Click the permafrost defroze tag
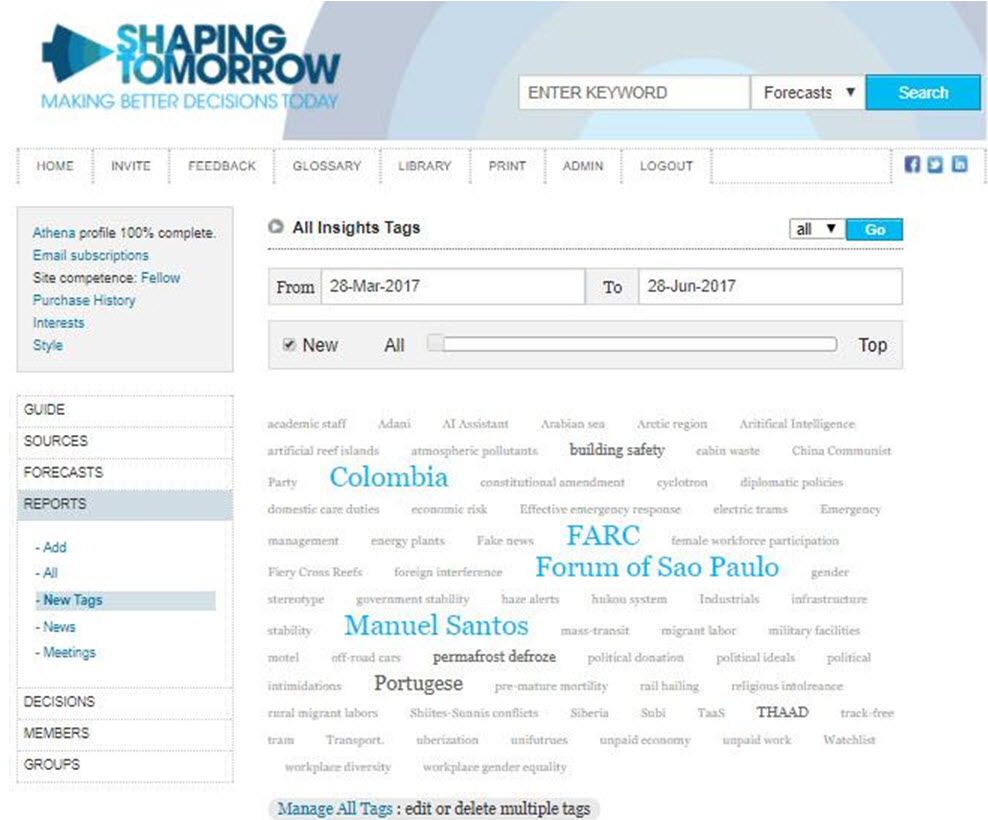 (494, 657)
